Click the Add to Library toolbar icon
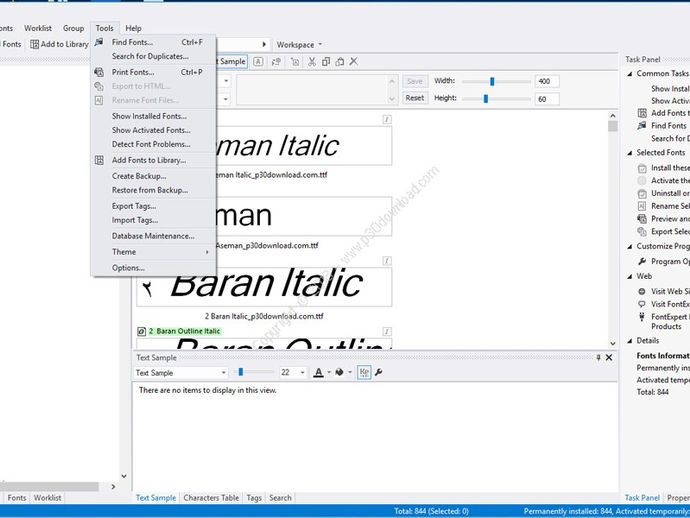 tap(34, 44)
